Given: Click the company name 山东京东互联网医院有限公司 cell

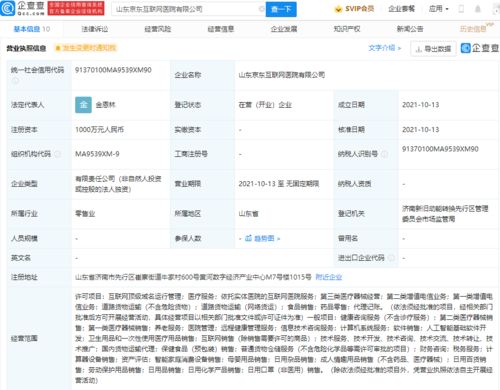Looking at the screenshot, I should point(282,75).
